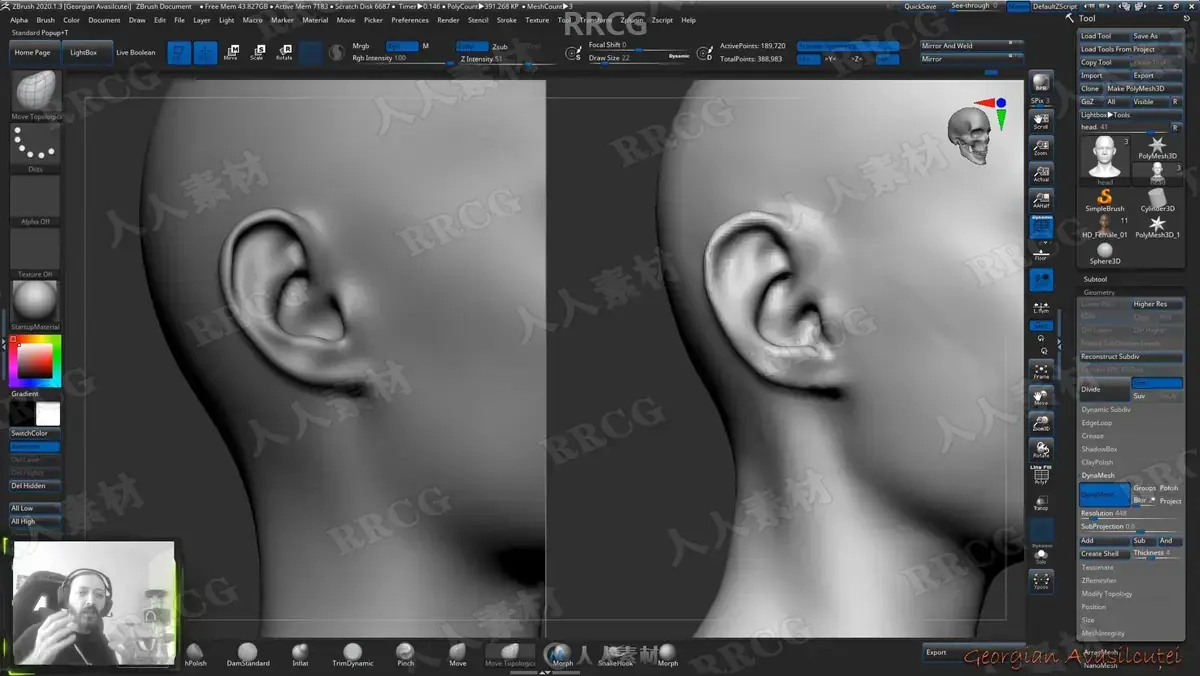Click the Actual size button
Viewport: 1200px width, 676px height.
[1041, 172]
